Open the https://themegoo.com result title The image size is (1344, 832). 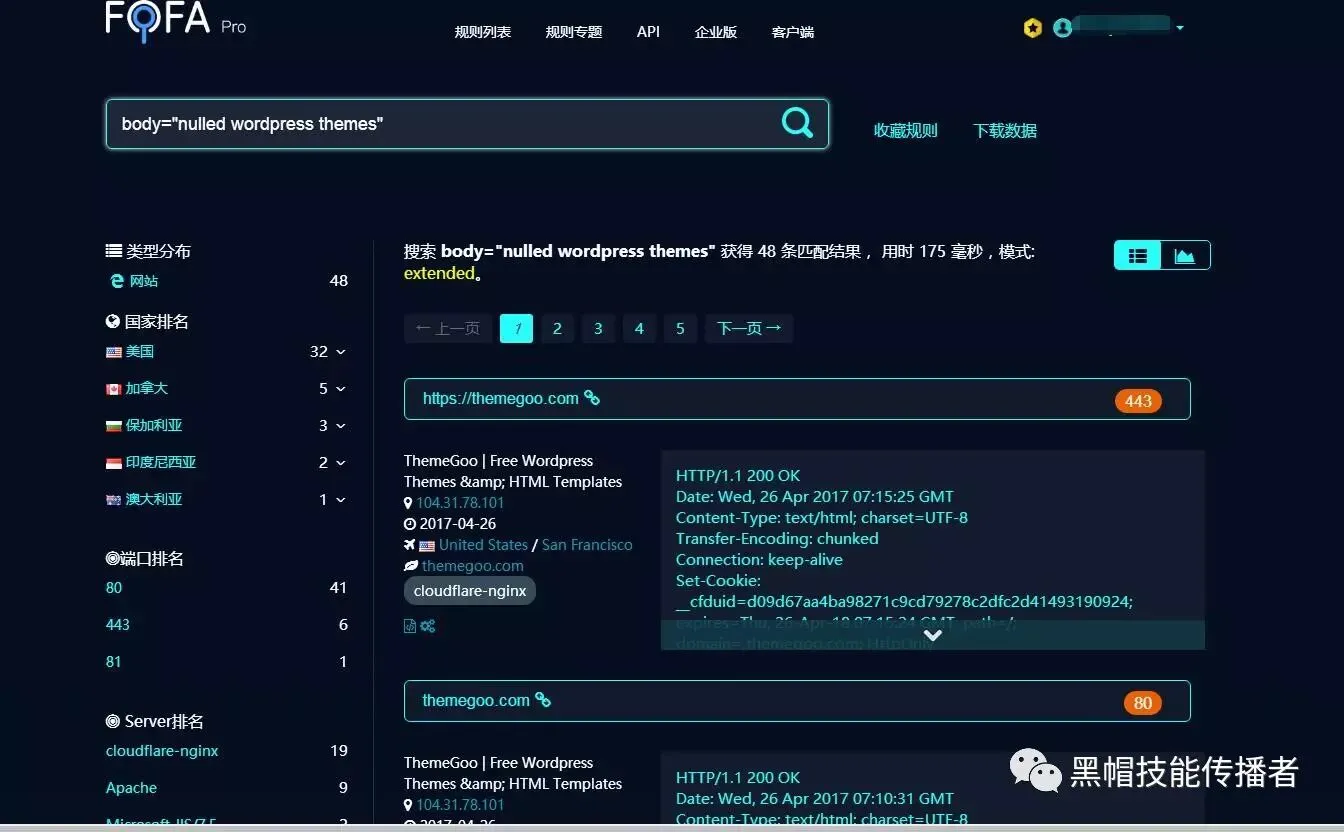coord(501,398)
